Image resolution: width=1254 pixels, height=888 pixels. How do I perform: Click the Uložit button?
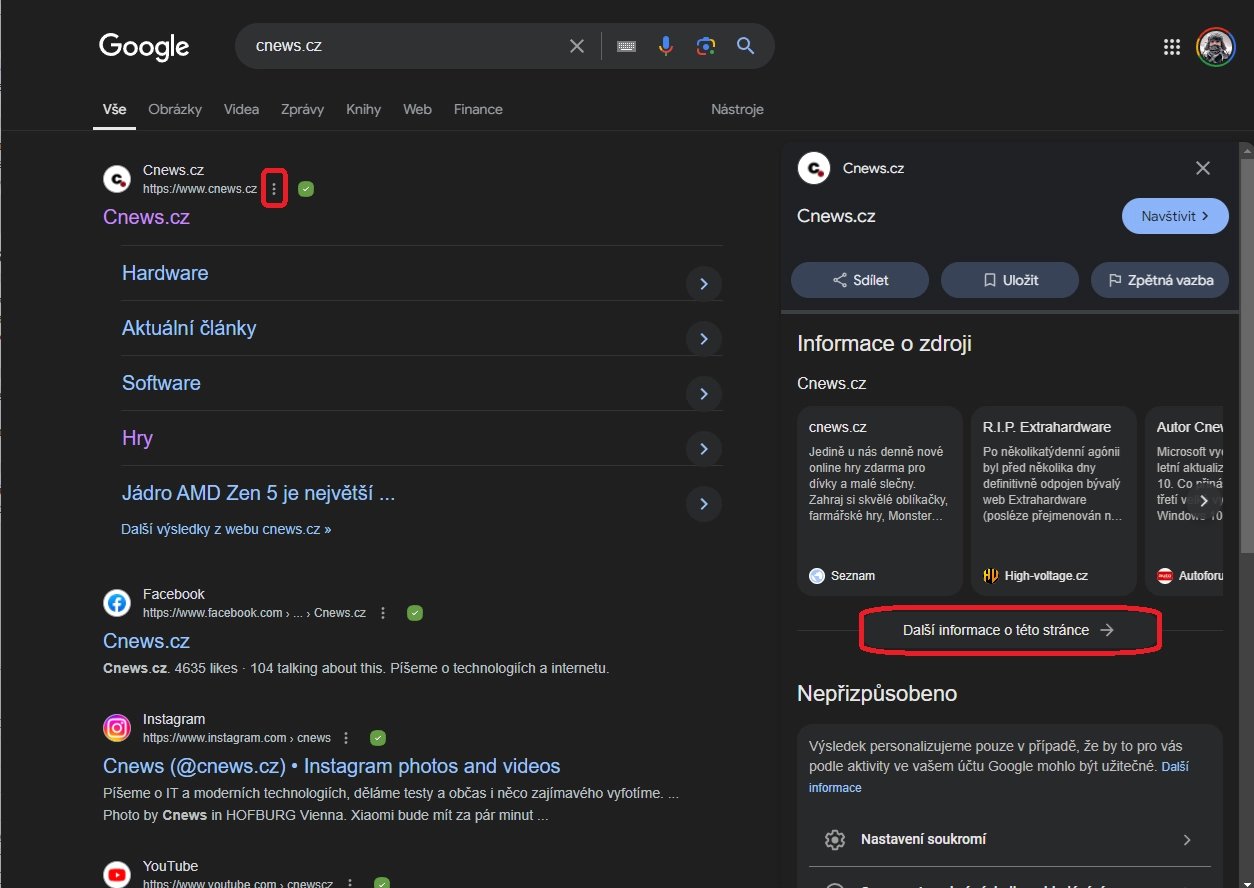1010,280
